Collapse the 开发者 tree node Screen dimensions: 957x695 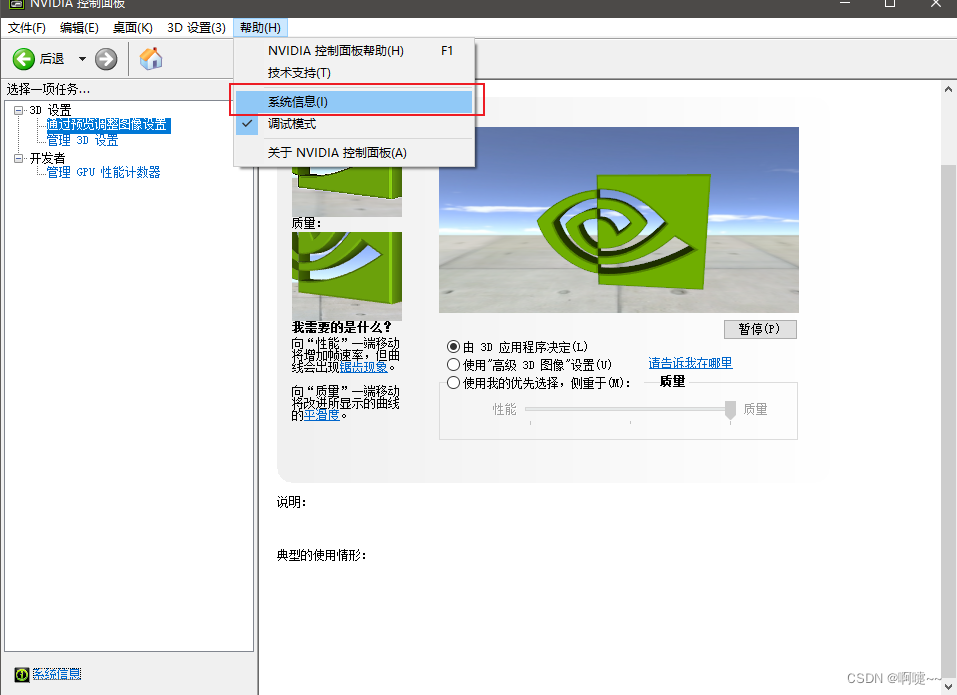19,159
